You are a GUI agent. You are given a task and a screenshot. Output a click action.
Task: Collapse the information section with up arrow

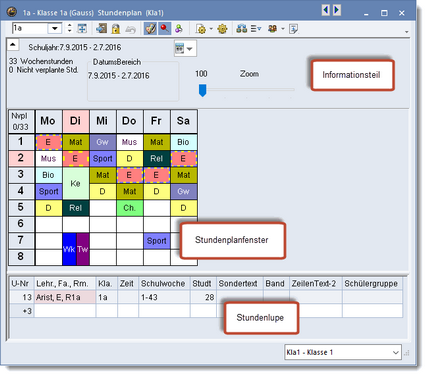pyautogui.click(x=13, y=44)
